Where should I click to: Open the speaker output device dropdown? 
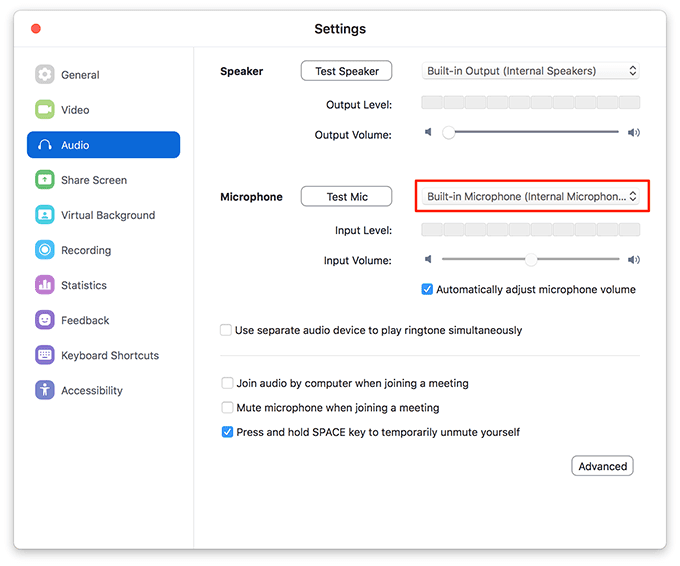click(530, 71)
